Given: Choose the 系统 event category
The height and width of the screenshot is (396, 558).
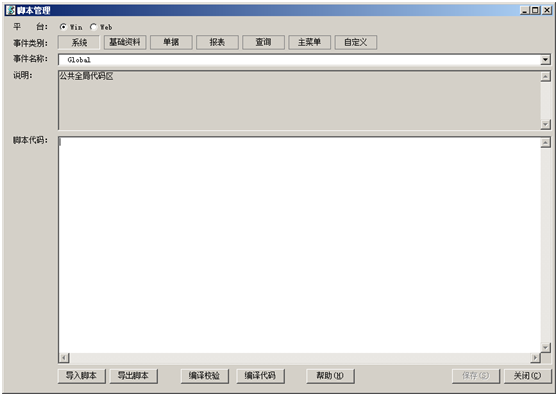Looking at the screenshot, I should (79, 42).
